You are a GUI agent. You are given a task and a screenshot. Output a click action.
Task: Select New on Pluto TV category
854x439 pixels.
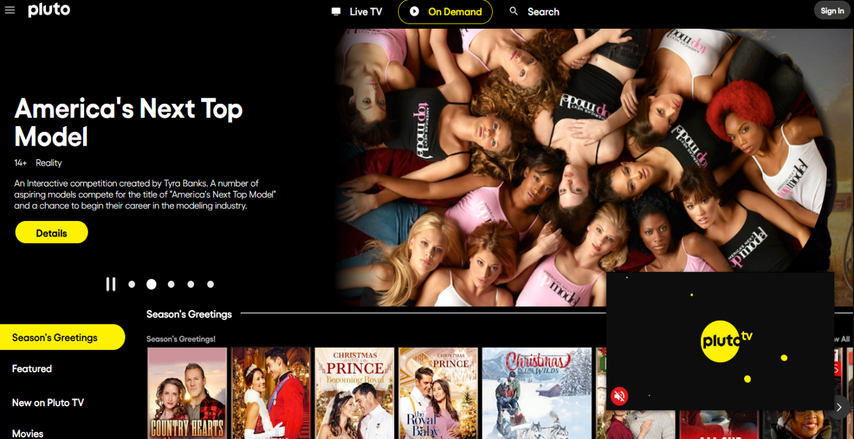(x=48, y=403)
